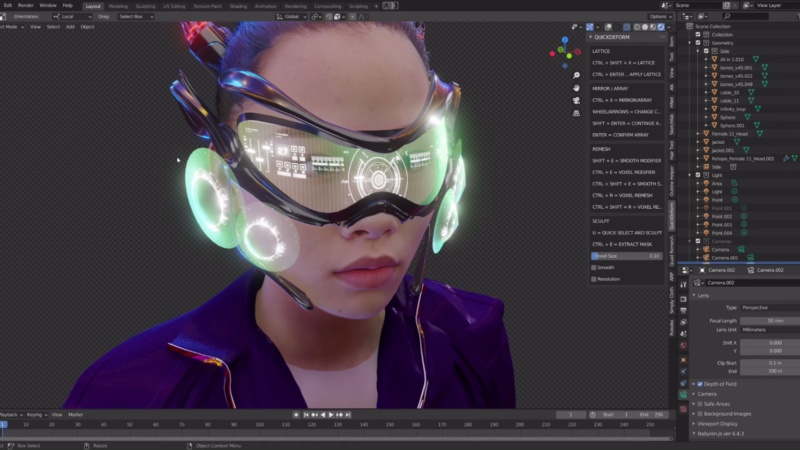
Task: Open the timeline Keying menu
Action: pyautogui.click(x=36, y=415)
